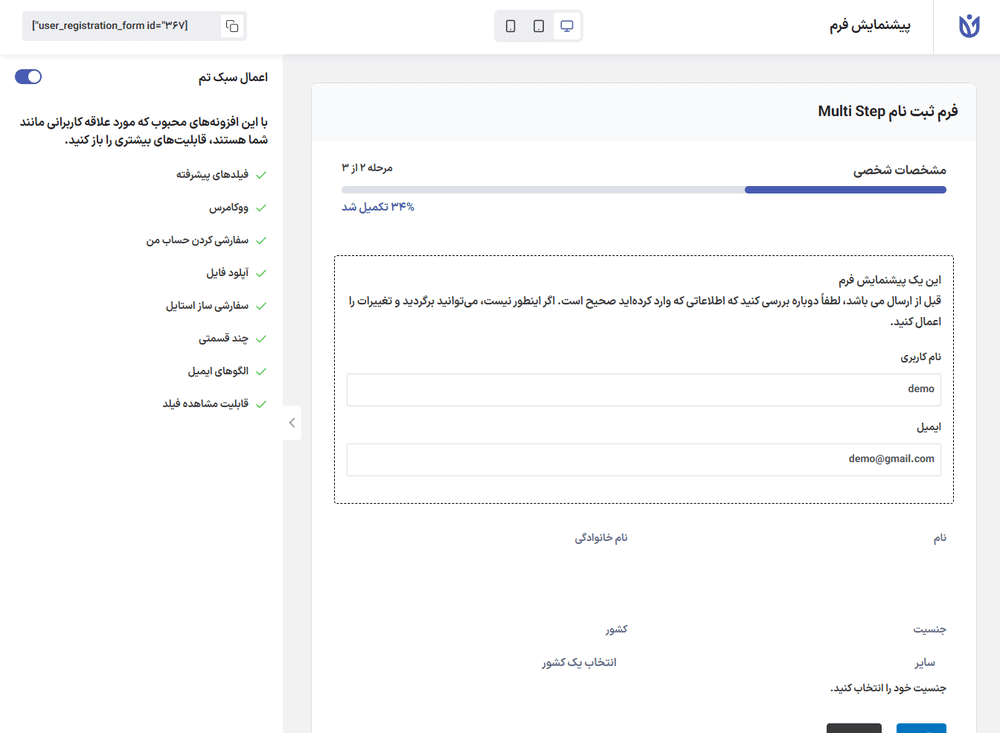Click the checkmark beside الگوهای ایمیل

click(x=261, y=371)
